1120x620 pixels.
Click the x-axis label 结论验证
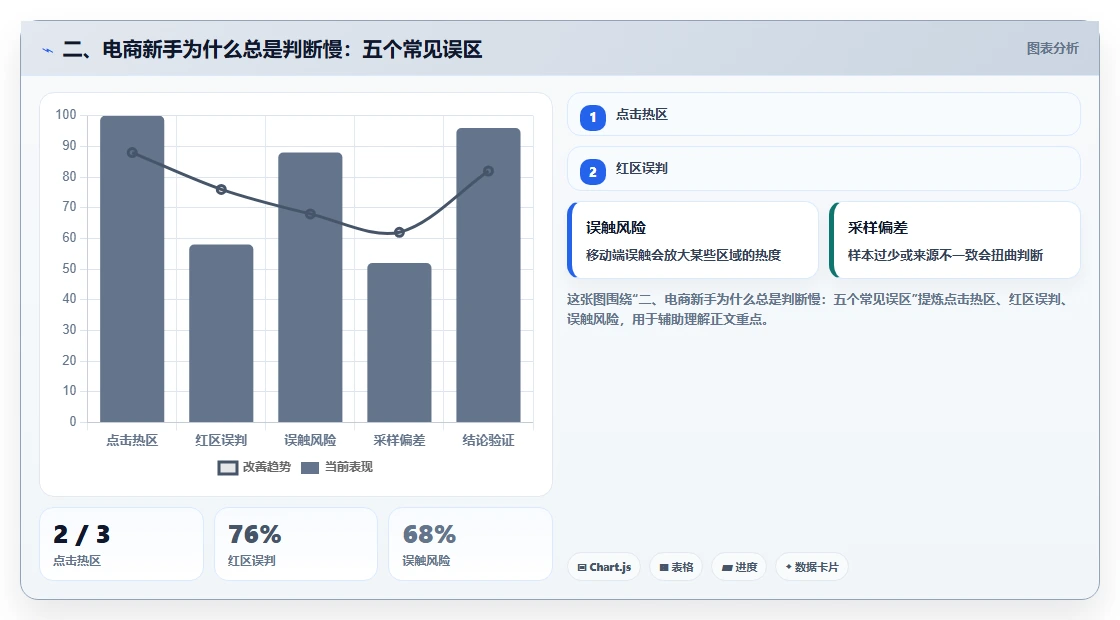pos(489,441)
